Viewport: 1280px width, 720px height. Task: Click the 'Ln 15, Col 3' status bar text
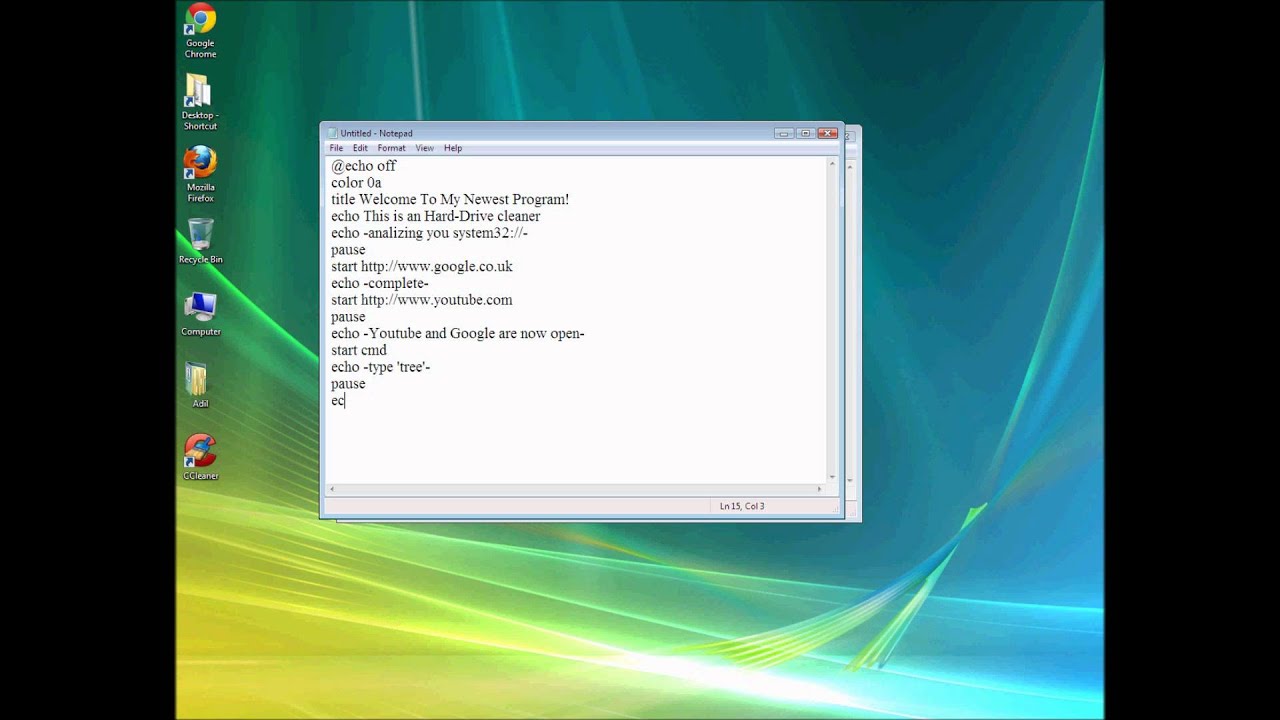point(742,506)
